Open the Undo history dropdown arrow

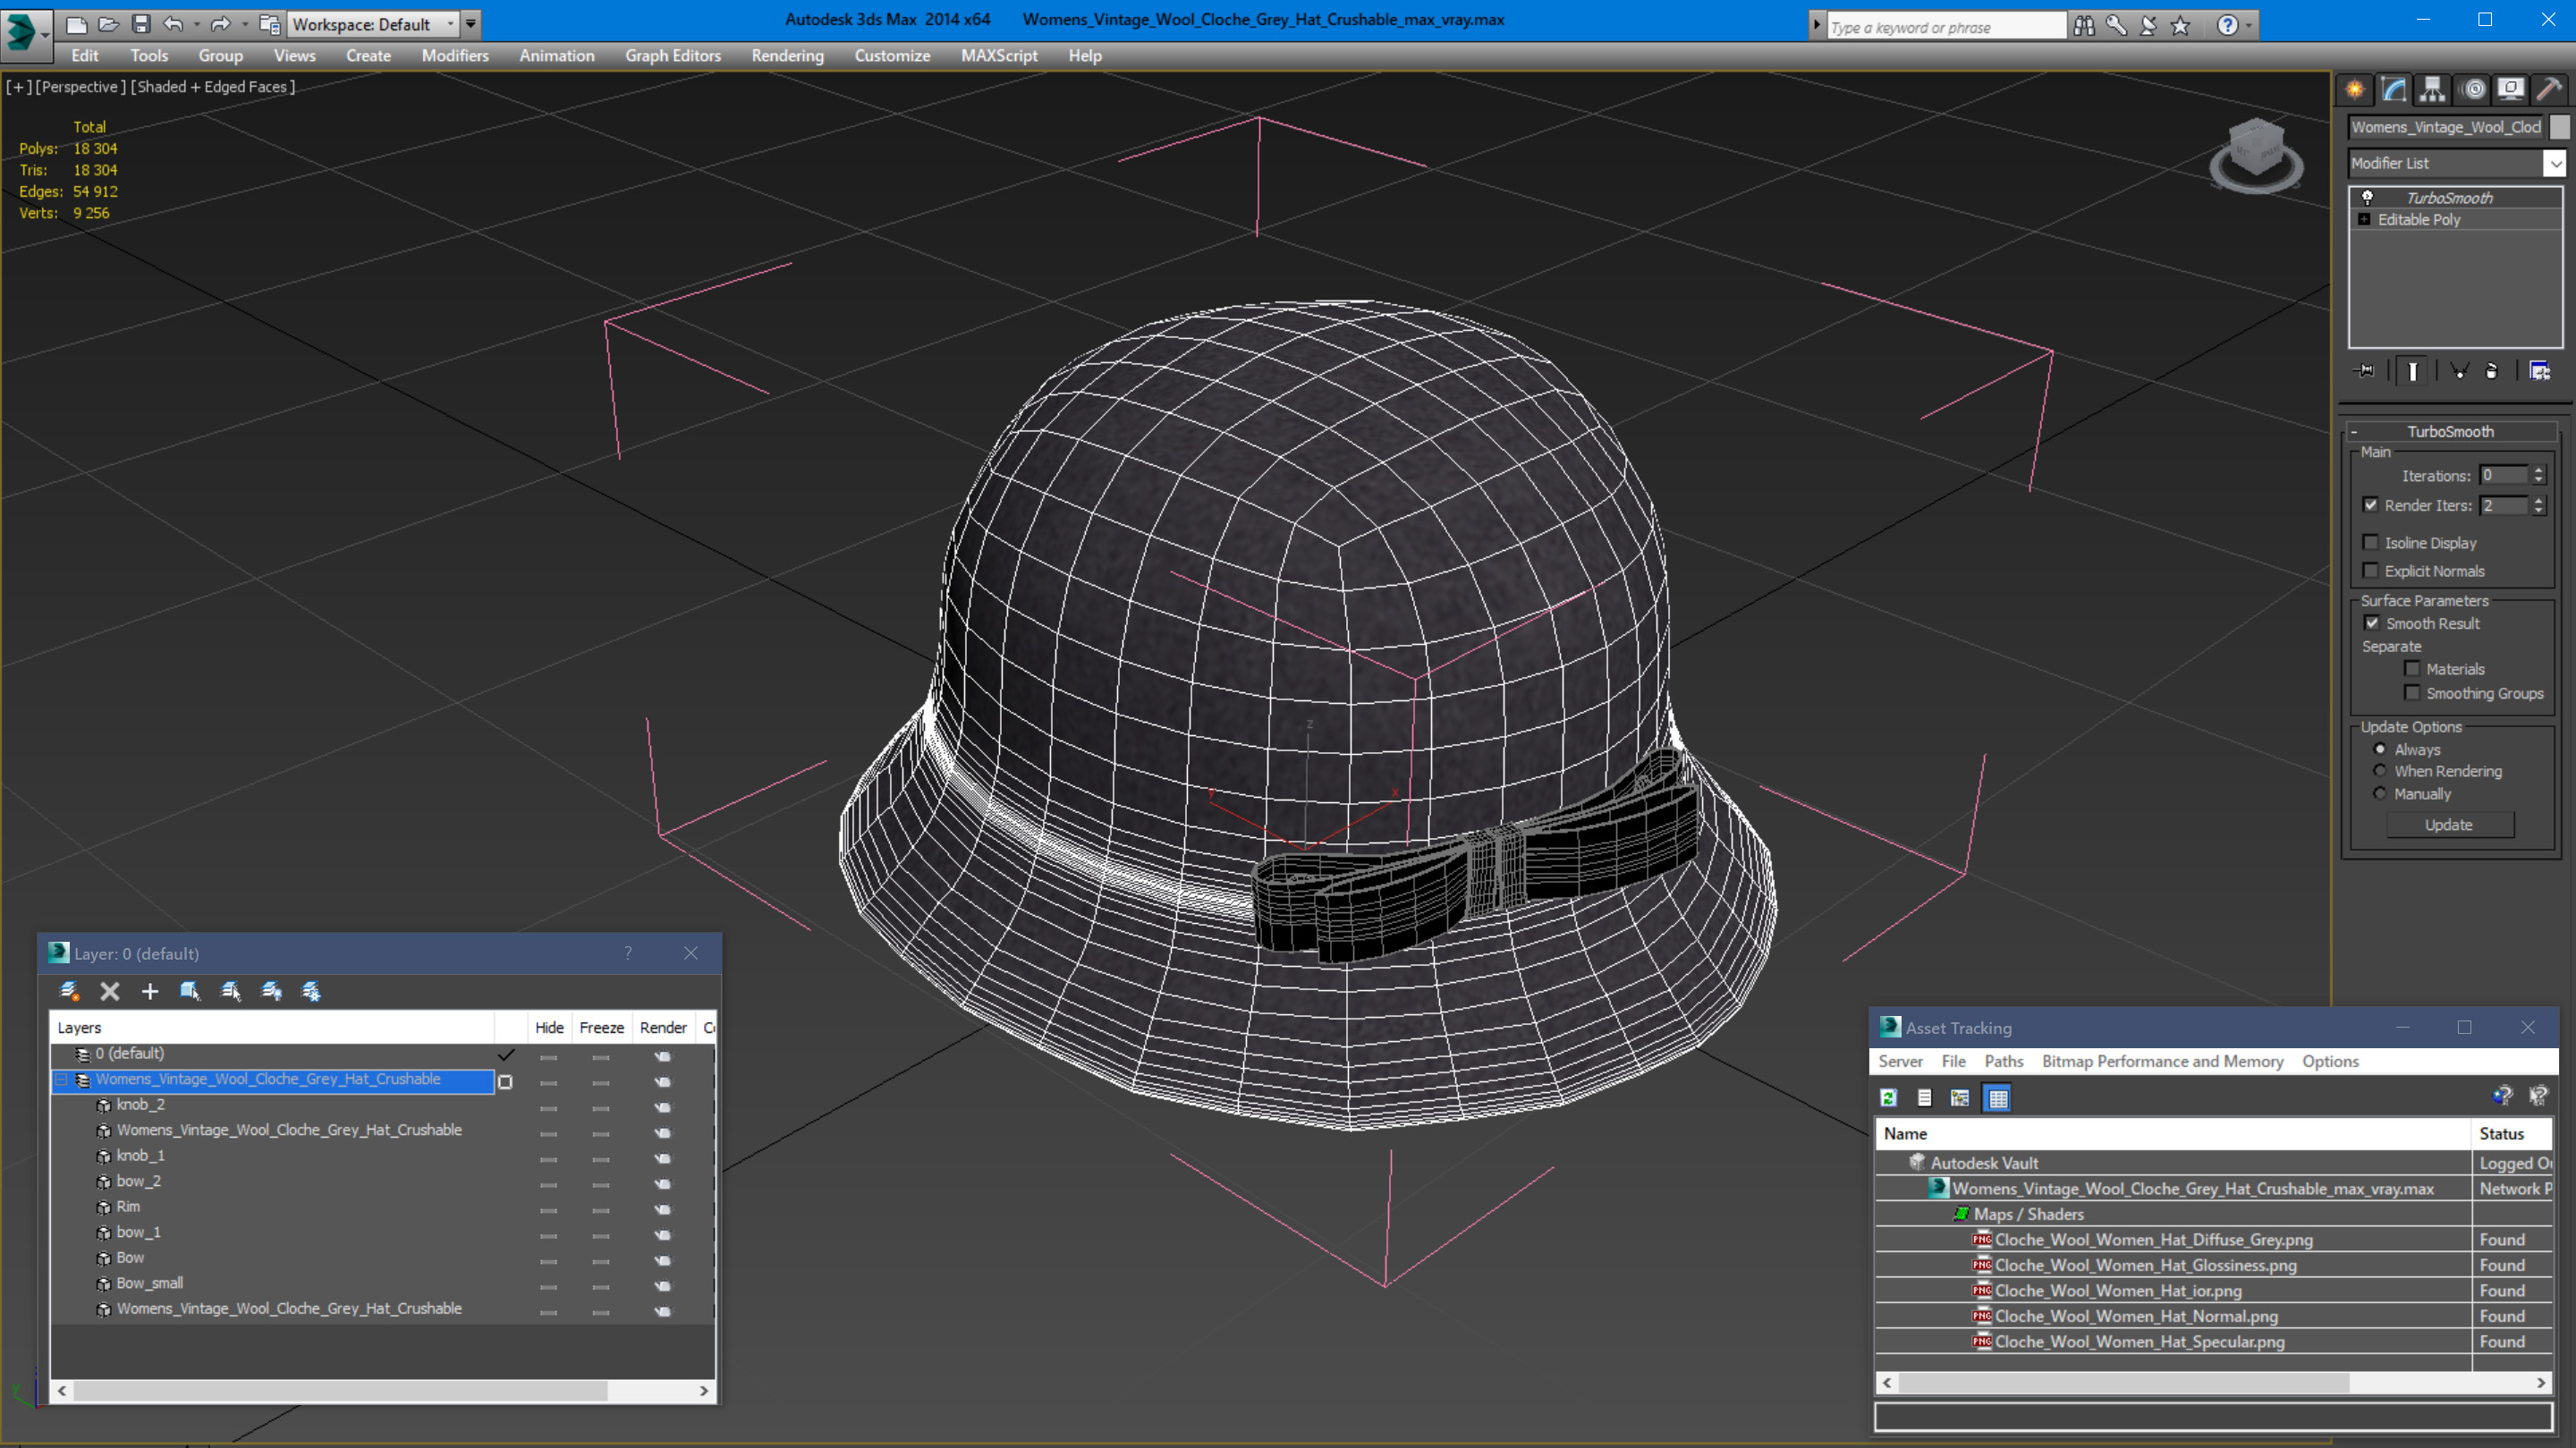pyautogui.click(x=196, y=24)
